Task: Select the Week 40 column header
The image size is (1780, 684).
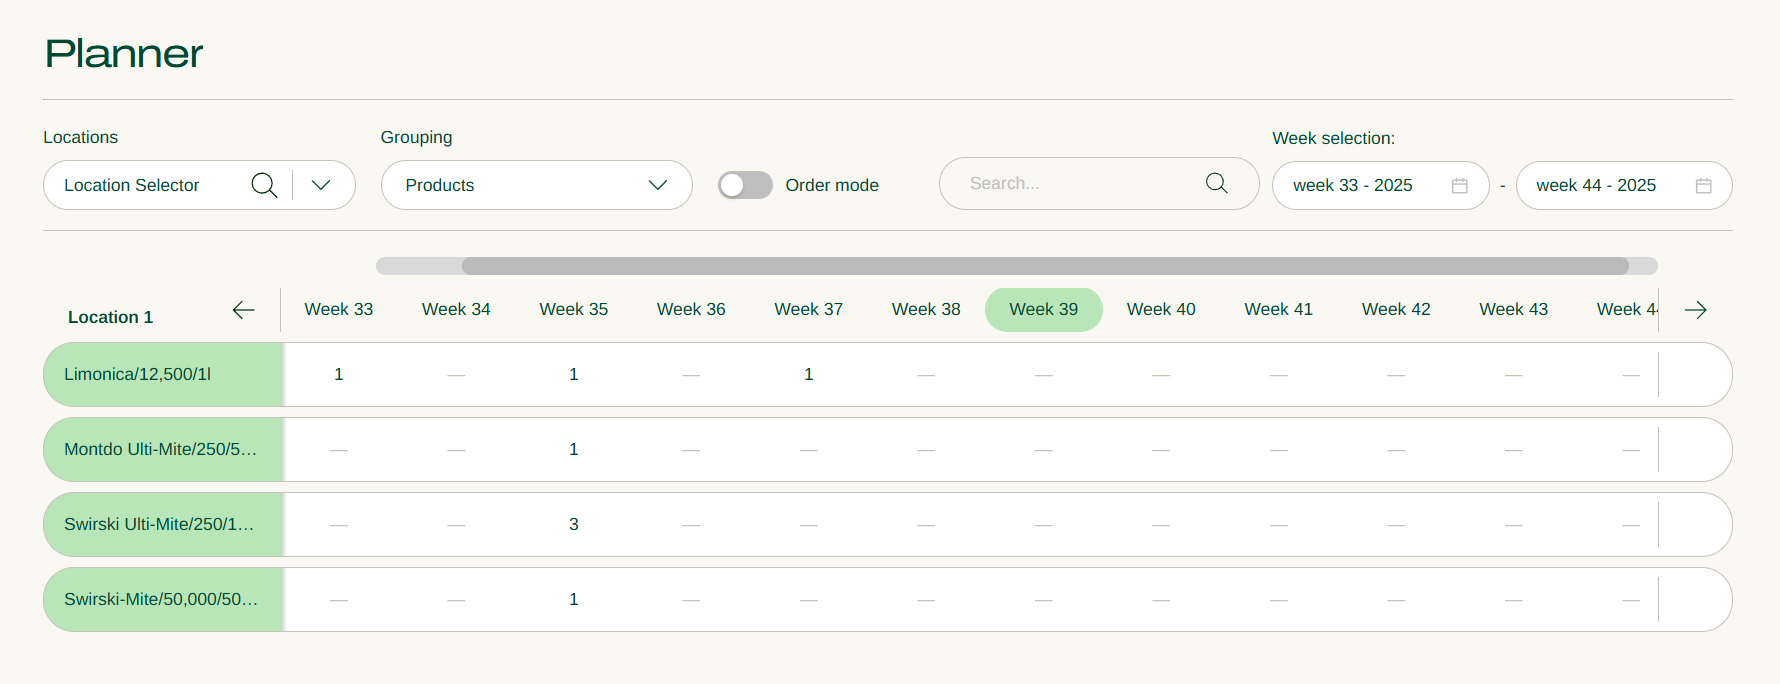Action: (x=1161, y=310)
